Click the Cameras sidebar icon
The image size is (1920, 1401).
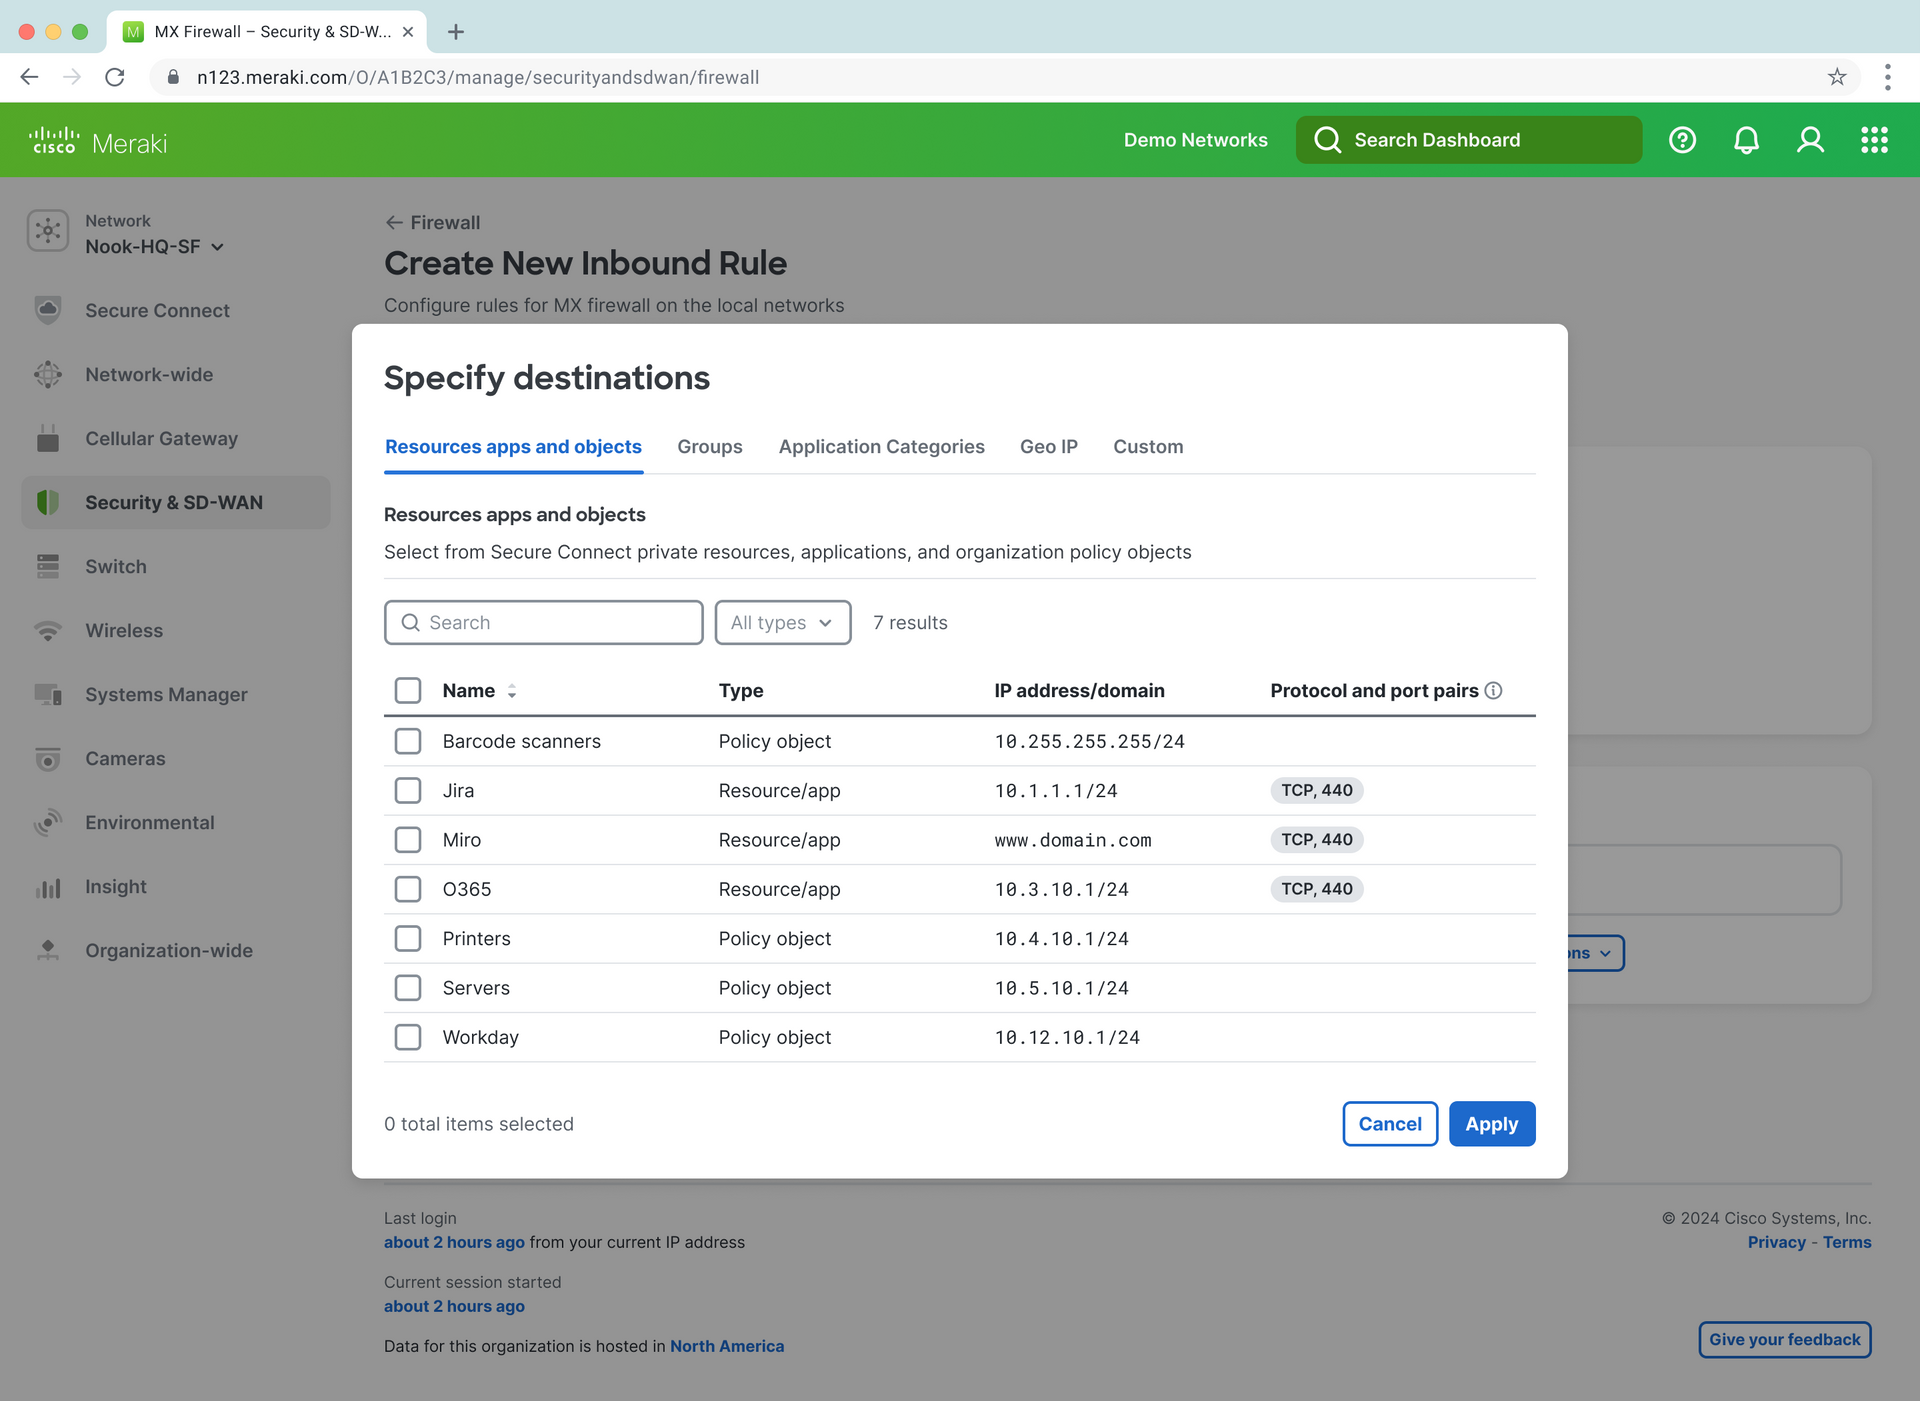click(x=48, y=759)
